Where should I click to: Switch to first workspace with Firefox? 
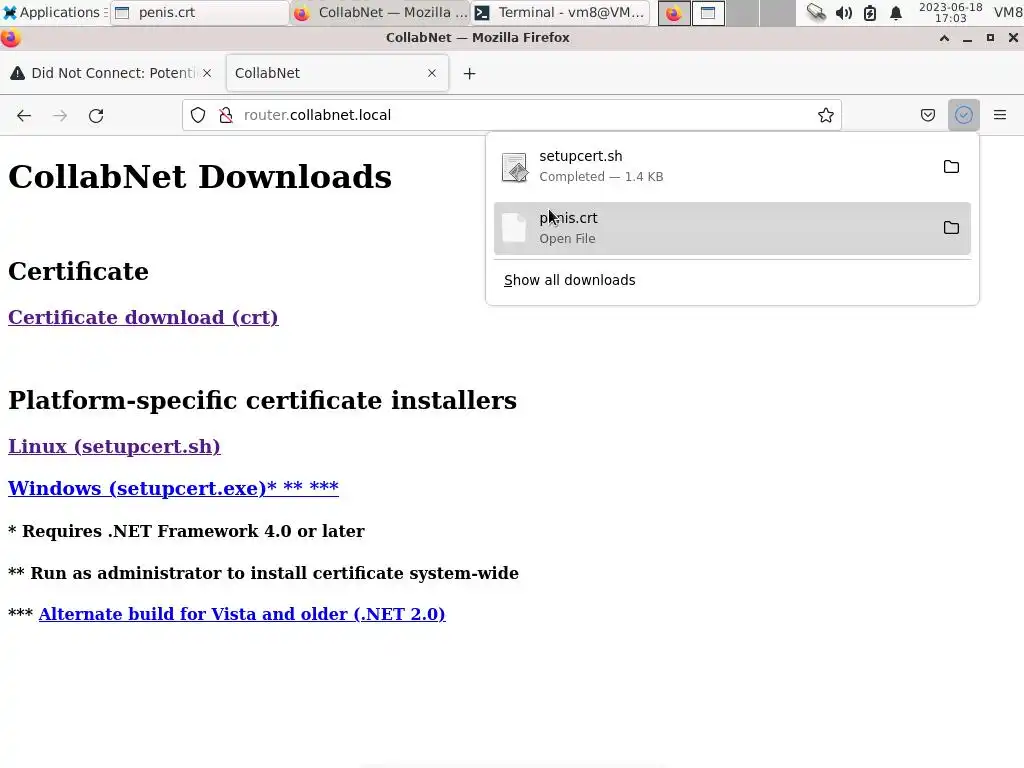pyautogui.click(x=673, y=13)
